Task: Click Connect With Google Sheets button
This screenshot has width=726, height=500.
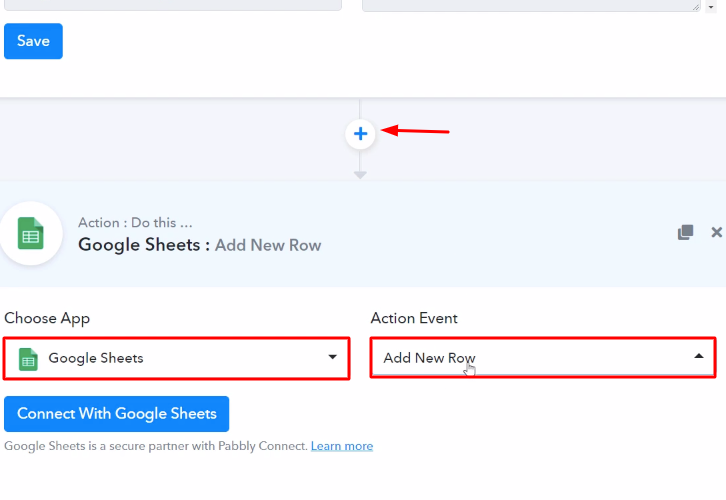Action: coord(117,414)
